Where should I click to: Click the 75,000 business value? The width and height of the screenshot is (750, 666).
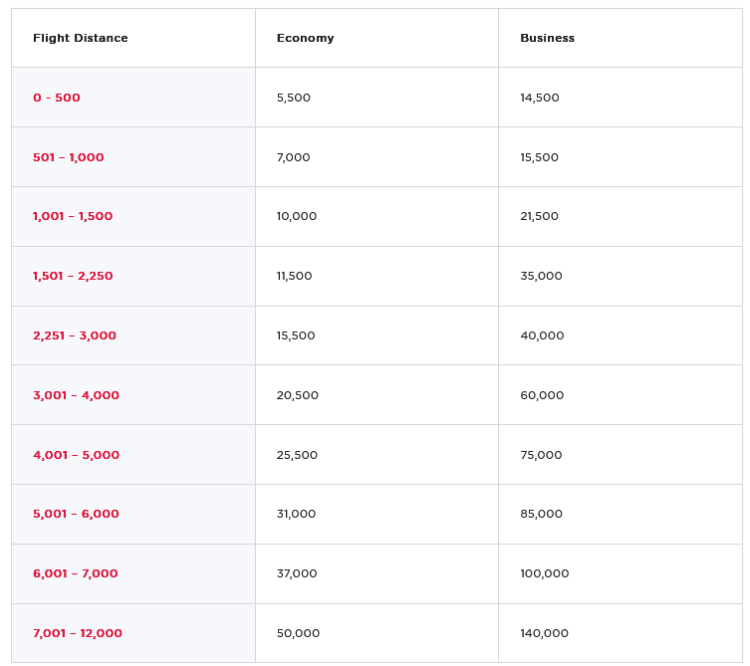point(541,455)
